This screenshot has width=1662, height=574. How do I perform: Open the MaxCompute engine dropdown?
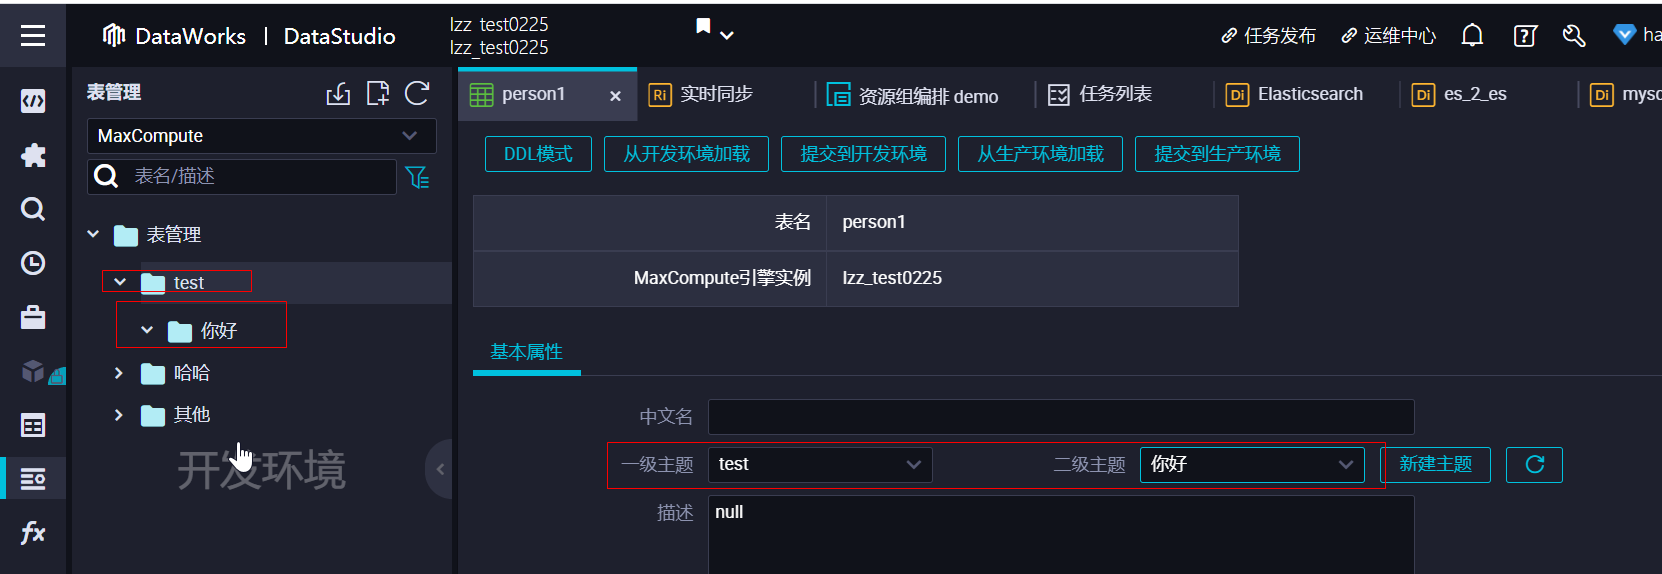point(262,136)
